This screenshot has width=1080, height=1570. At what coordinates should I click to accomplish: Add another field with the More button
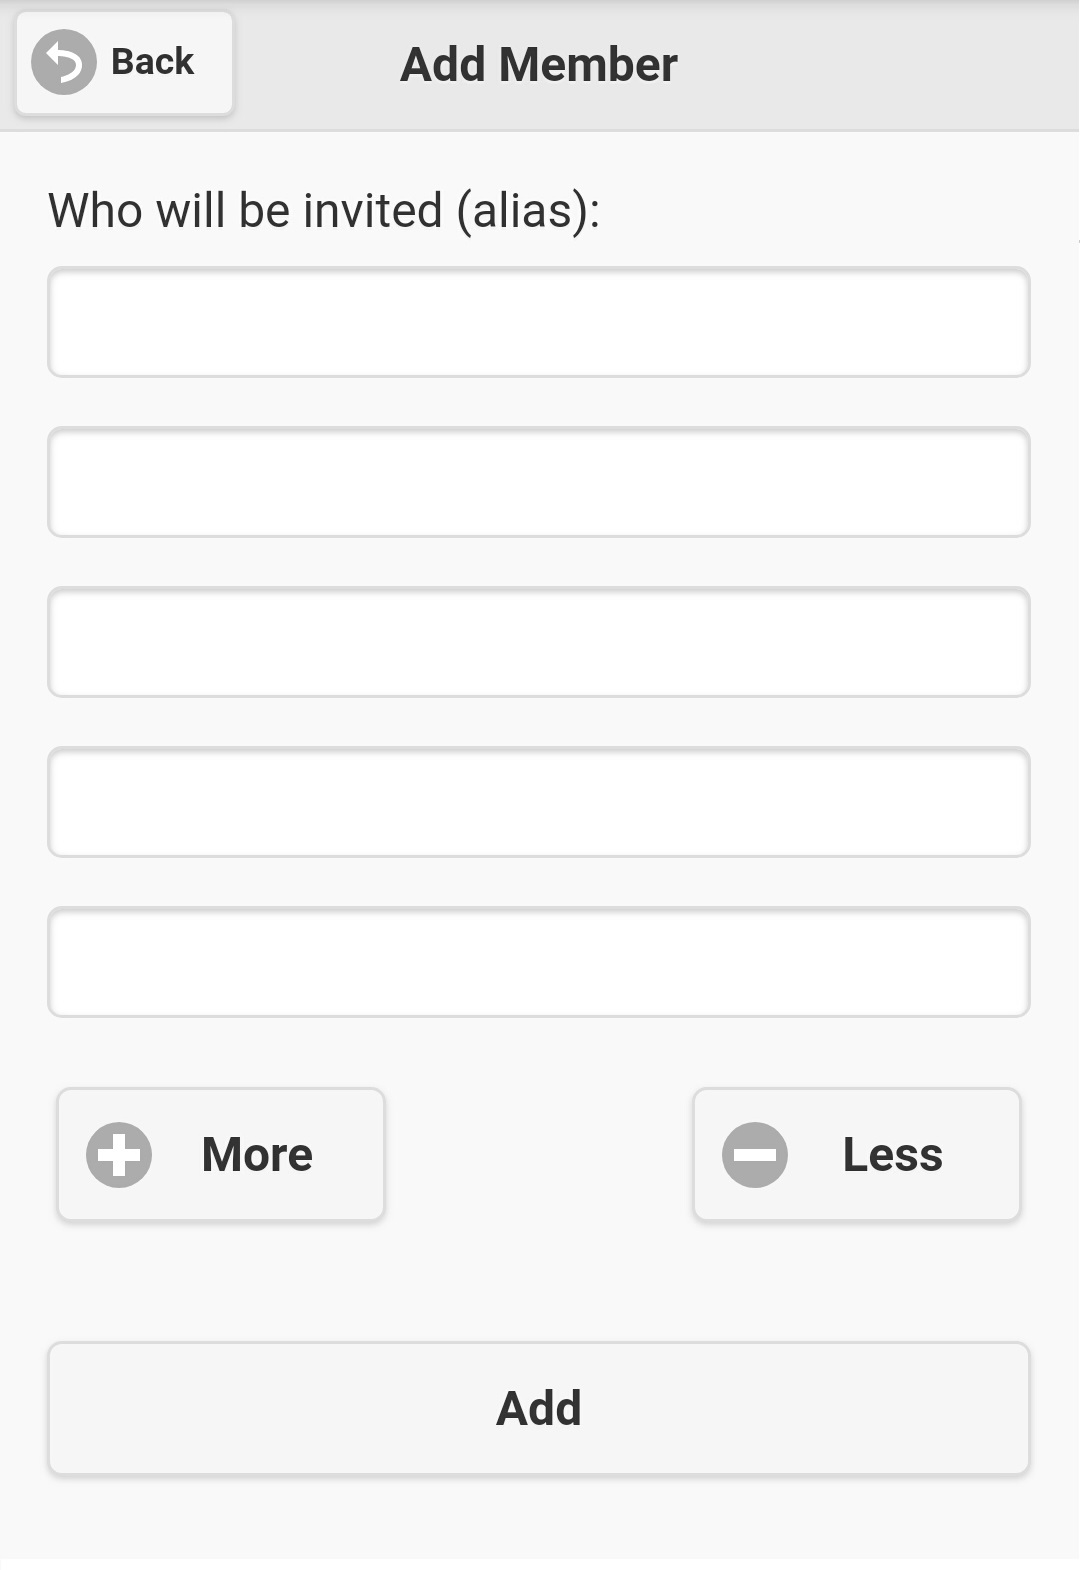[221, 1155]
